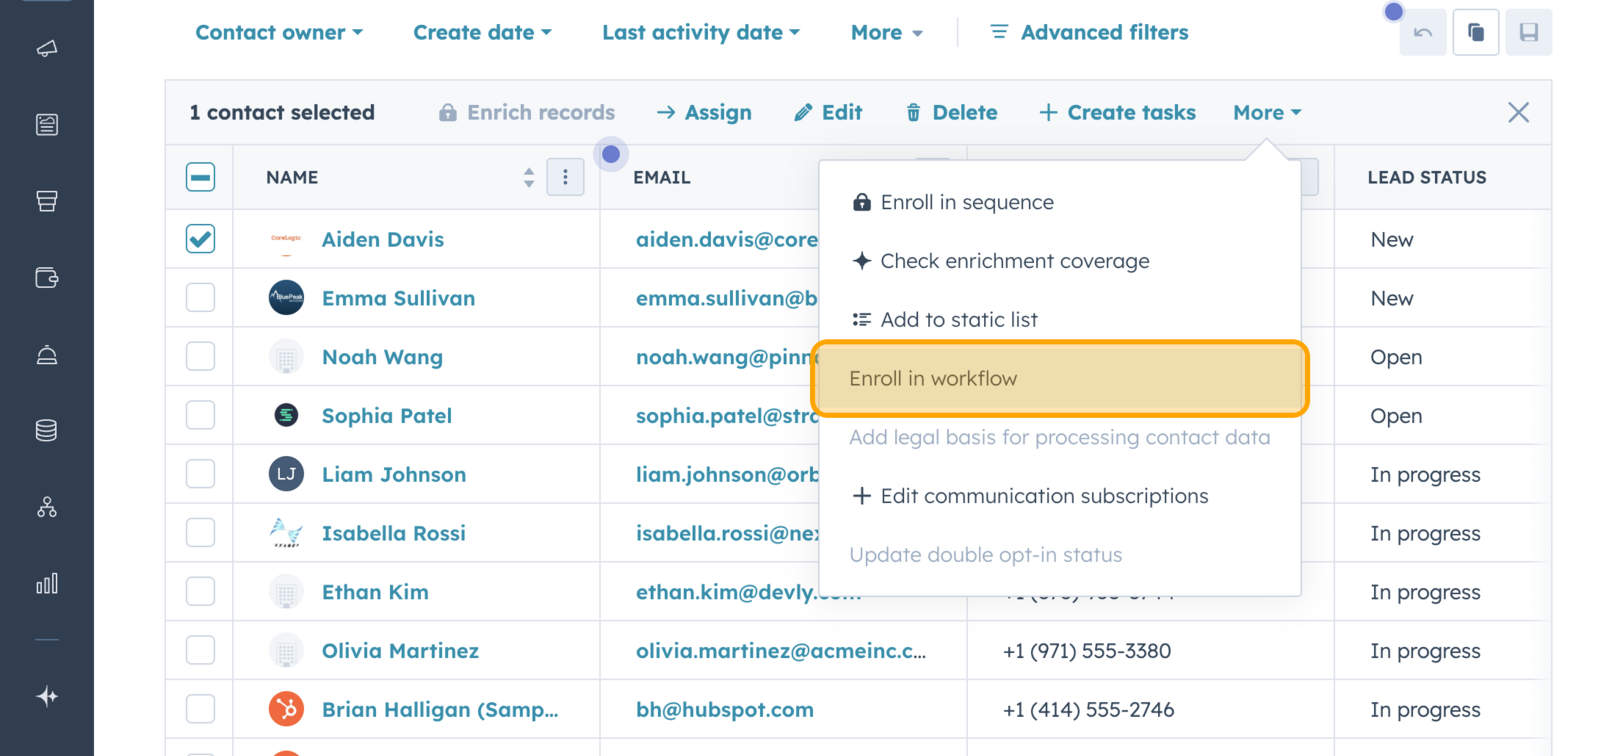Image resolution: width=1623 pixels, height=756 pixels.
Task: Expand the Contact owner filter dropdown
Action: tap(279, 33)
